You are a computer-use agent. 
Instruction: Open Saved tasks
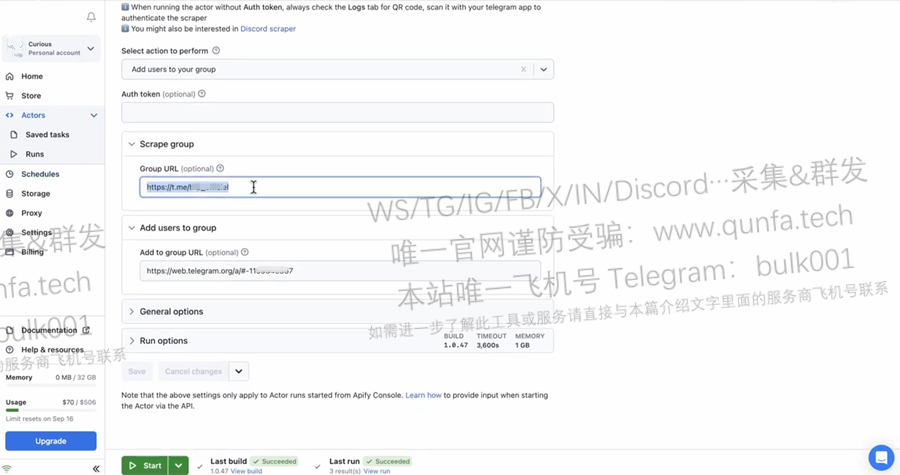pyautogui.click(x=47, y=135)
